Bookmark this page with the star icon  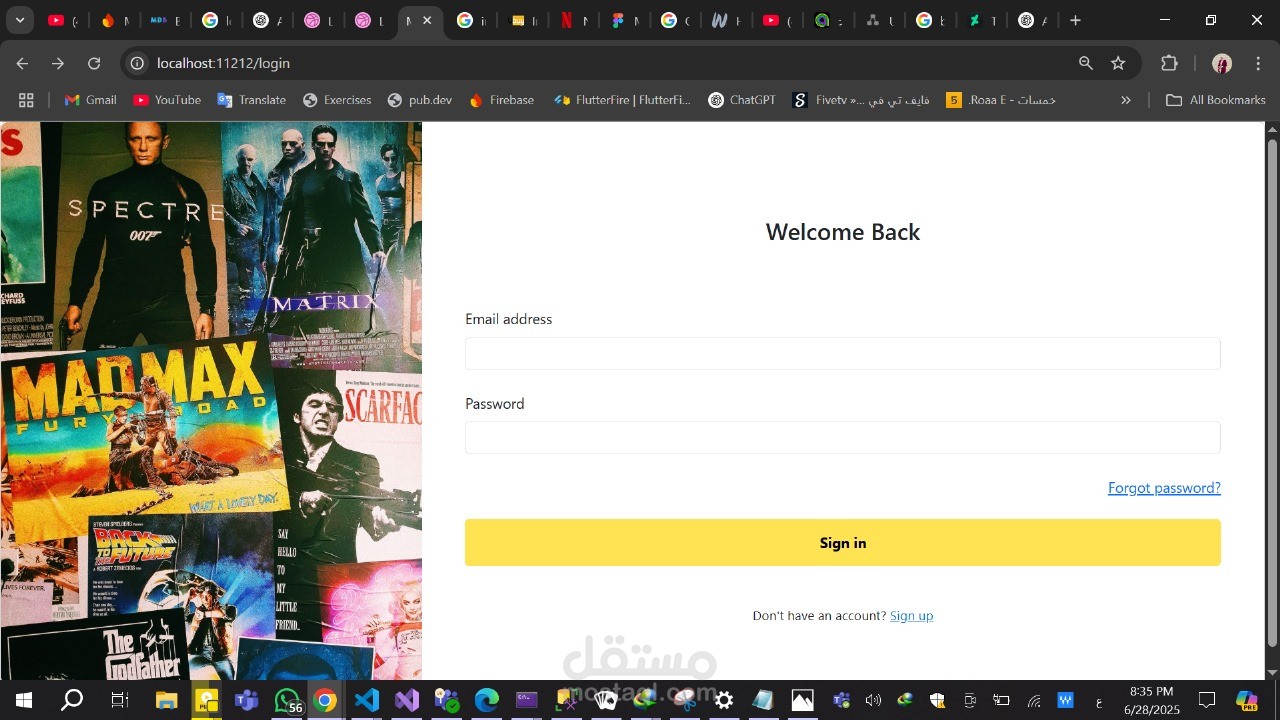1118,63
